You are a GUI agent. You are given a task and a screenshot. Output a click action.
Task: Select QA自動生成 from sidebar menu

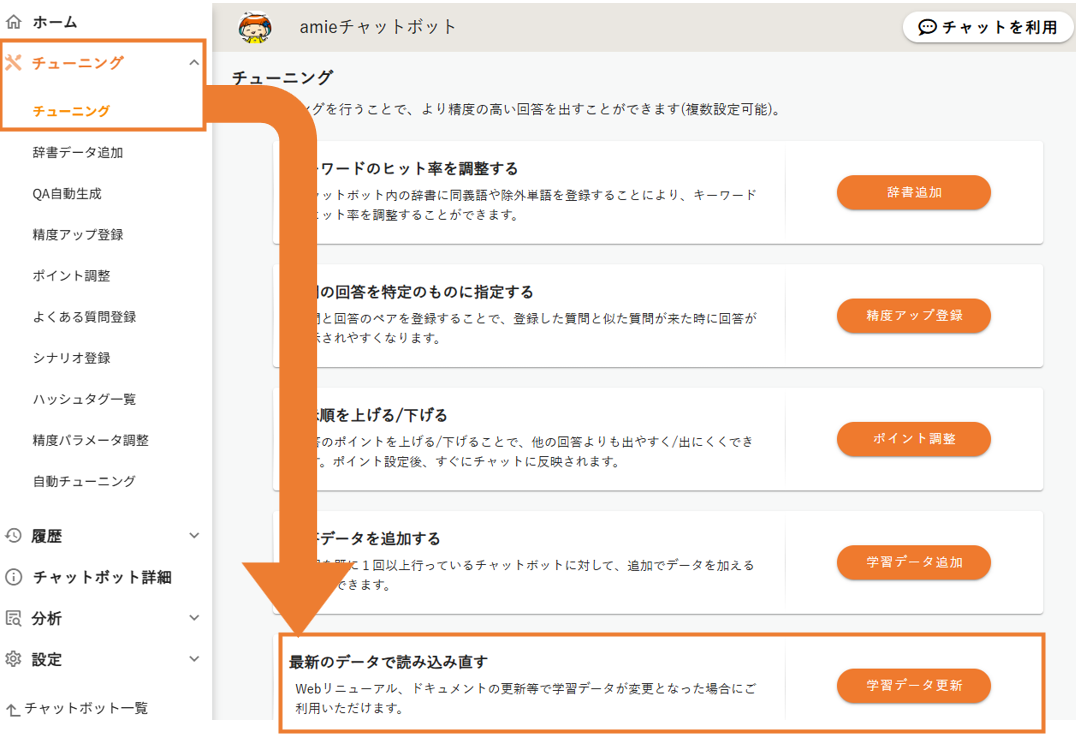66,194
